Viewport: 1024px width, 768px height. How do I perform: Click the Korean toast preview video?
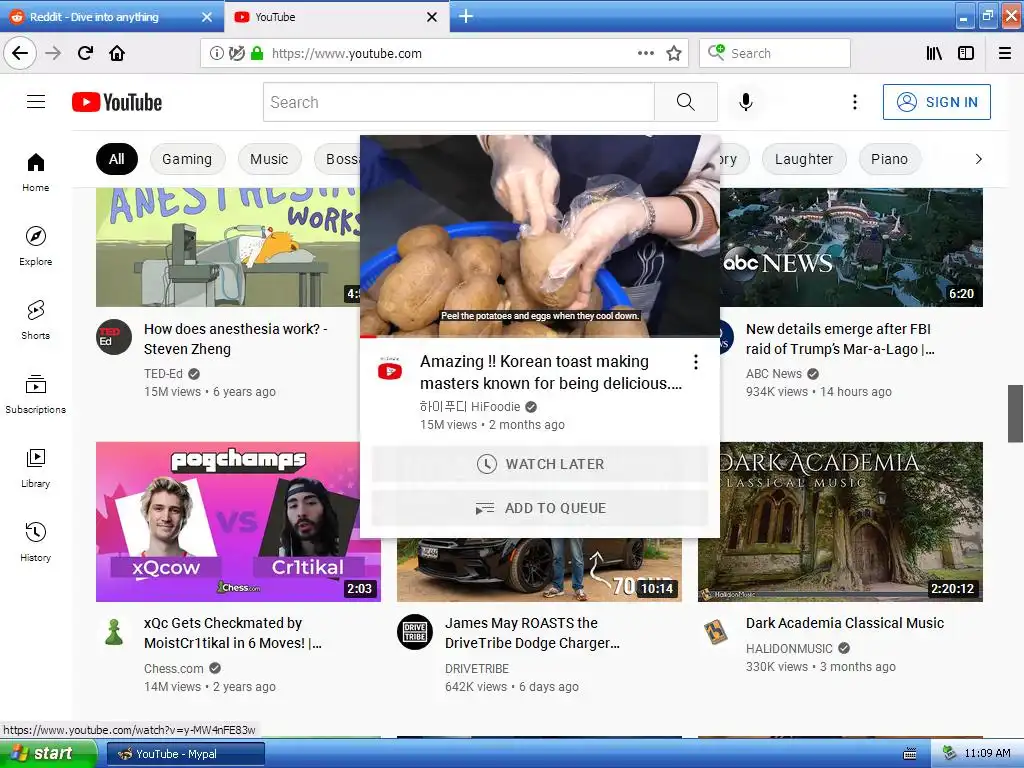coord(540,236)
